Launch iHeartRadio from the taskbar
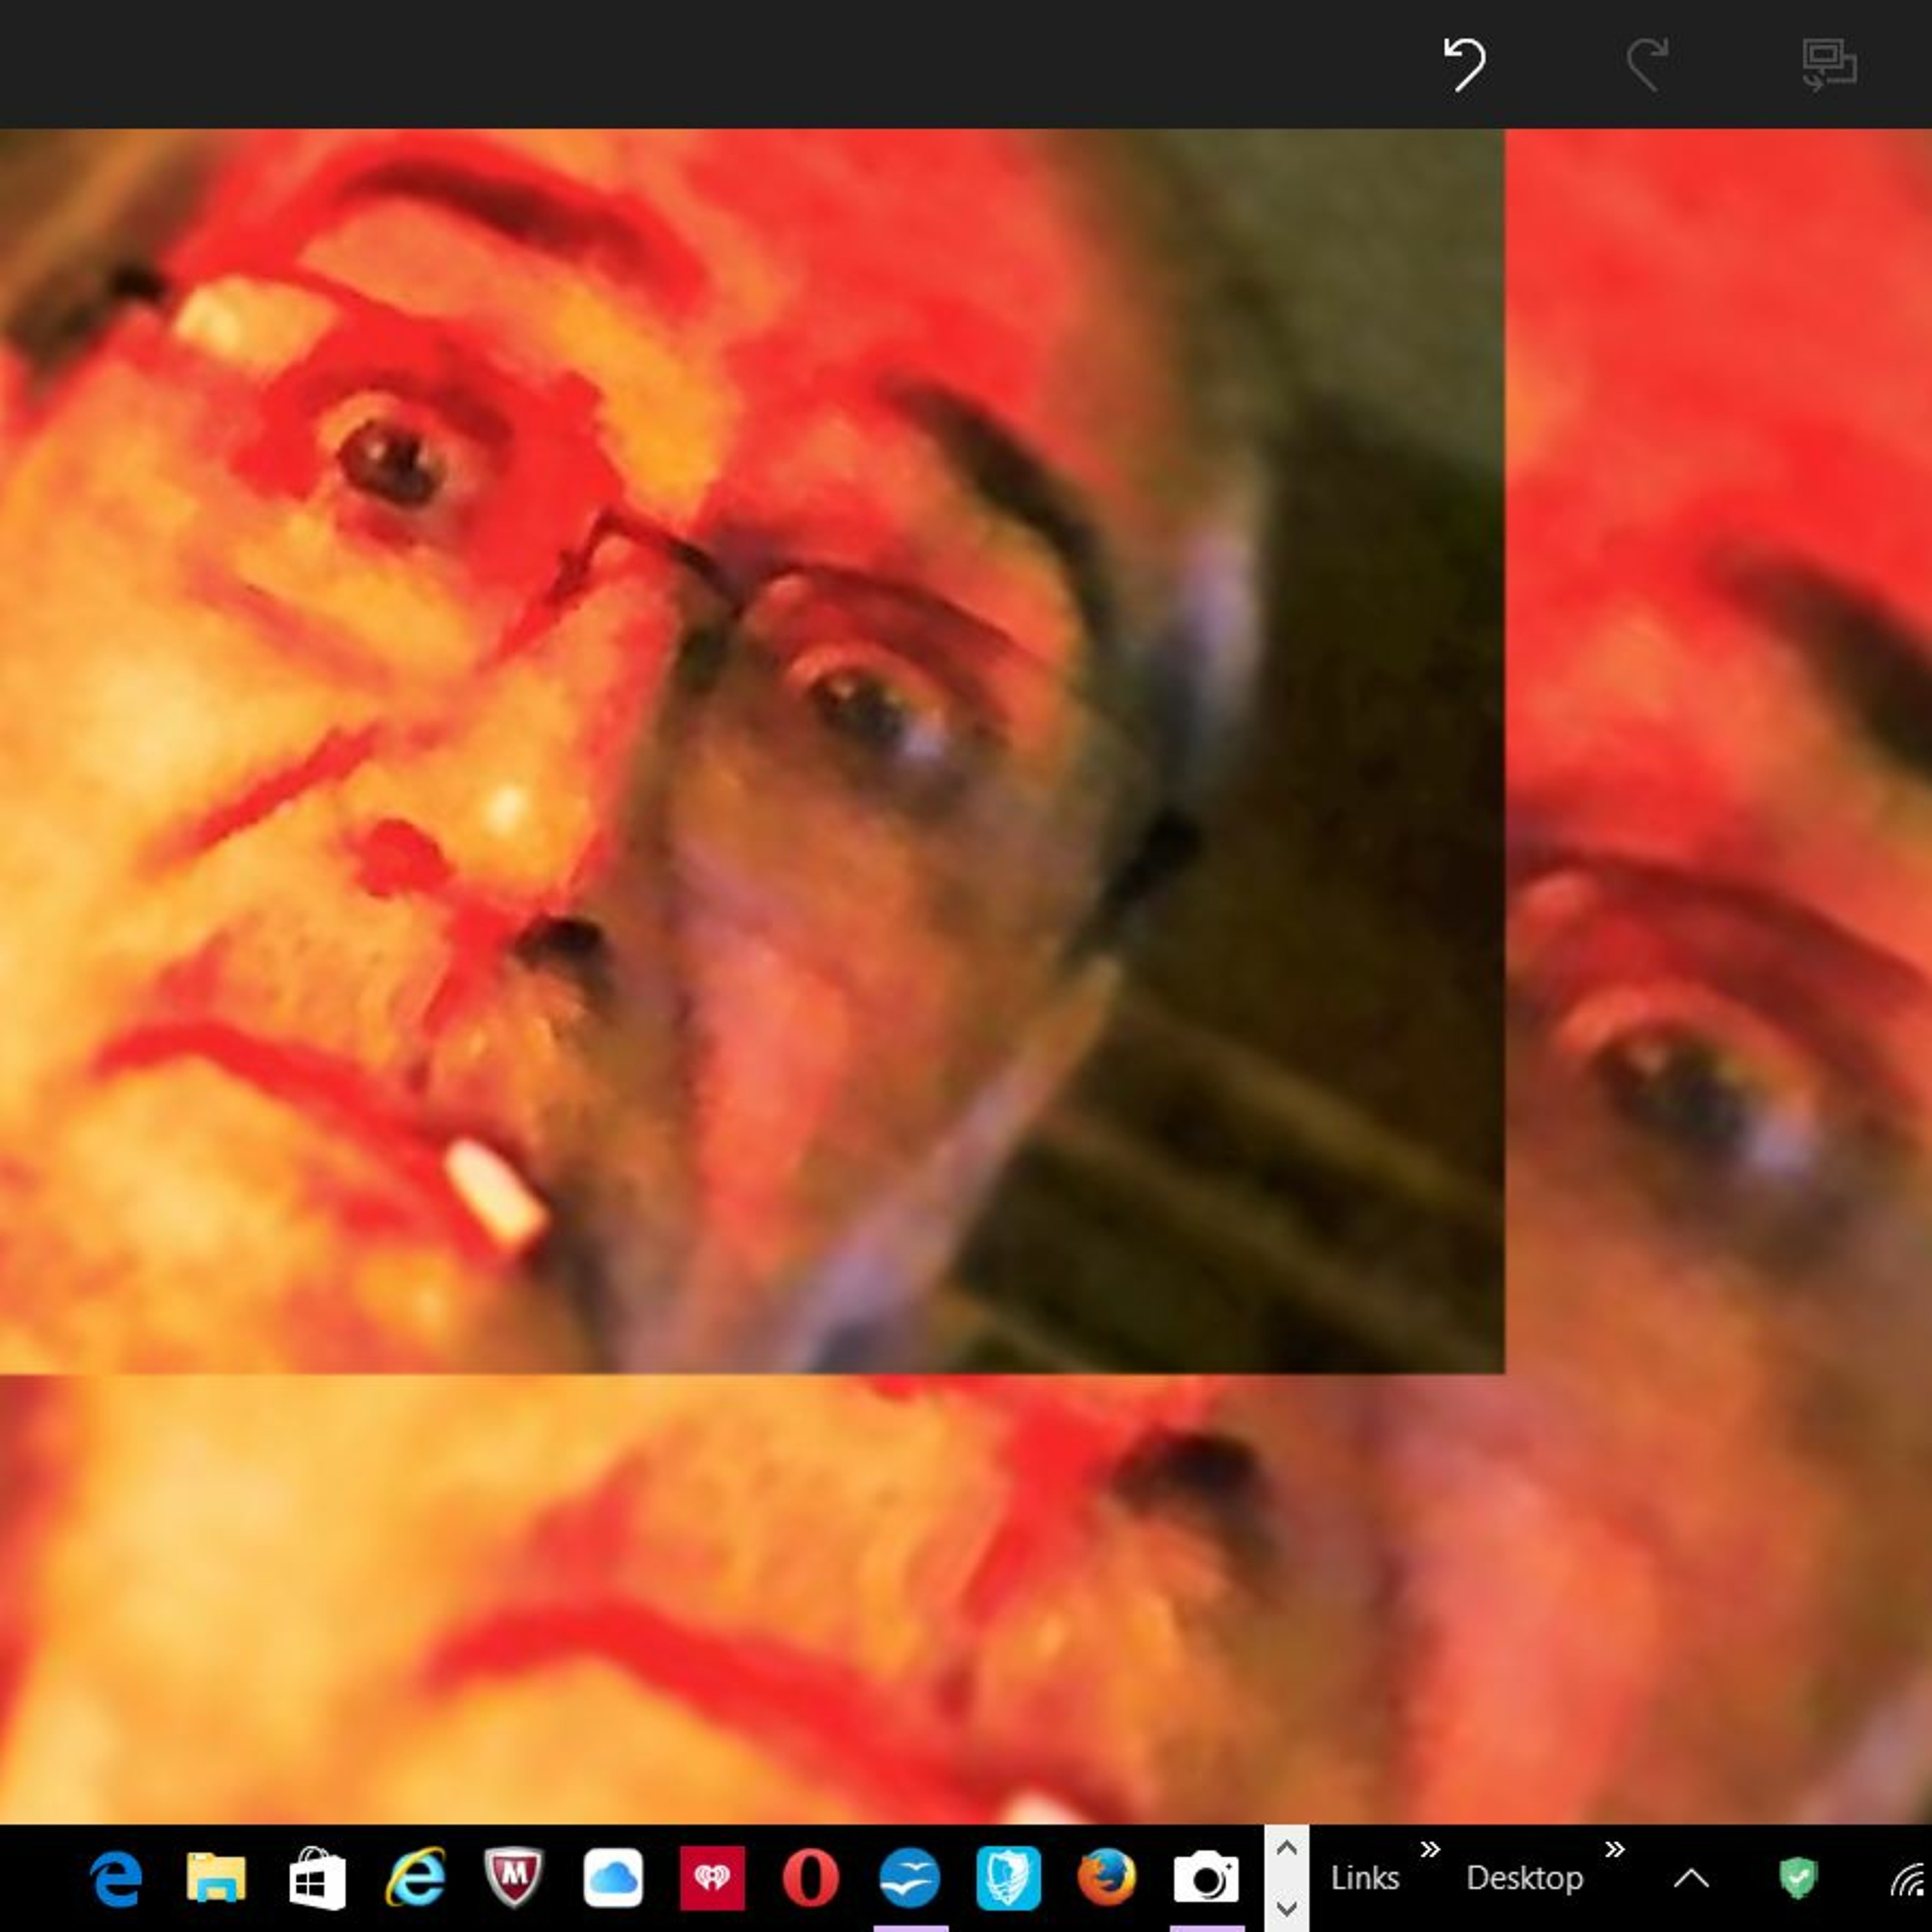This screenshot has height=1932, width=1932. pyautogui.click(x=712, y=1878)
